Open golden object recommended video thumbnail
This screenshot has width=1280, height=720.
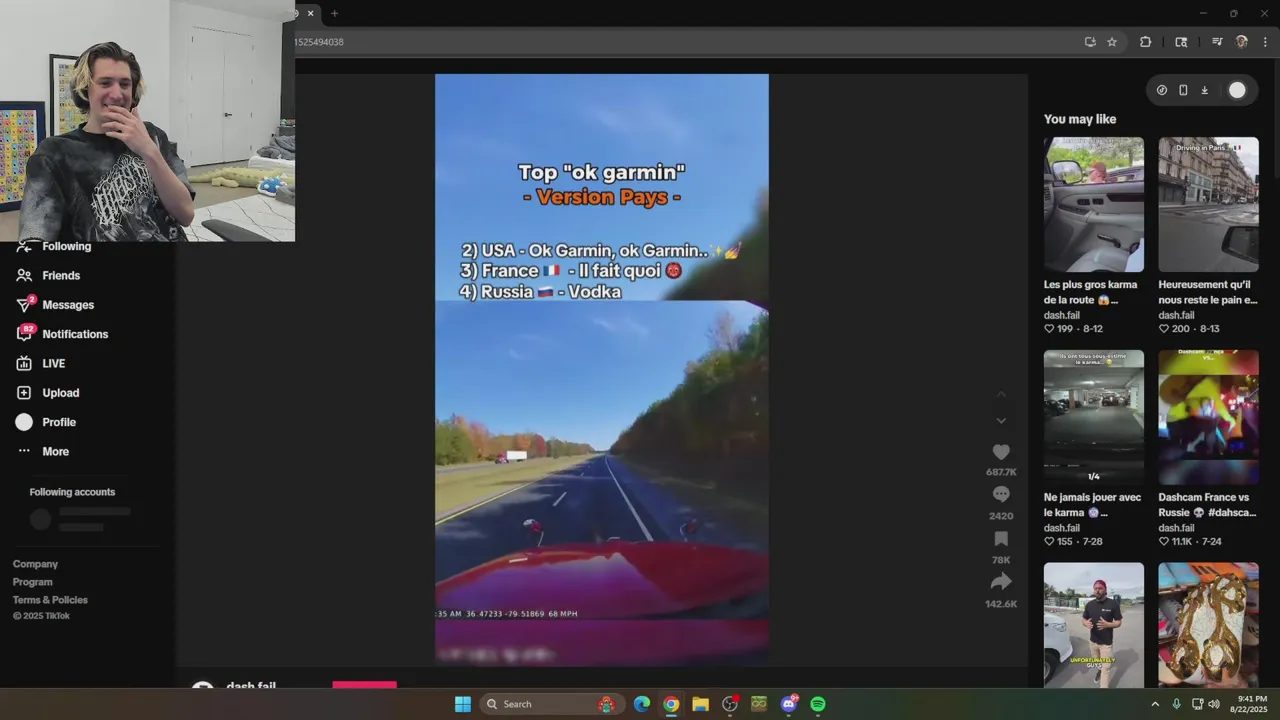(x=1208, y=624)
